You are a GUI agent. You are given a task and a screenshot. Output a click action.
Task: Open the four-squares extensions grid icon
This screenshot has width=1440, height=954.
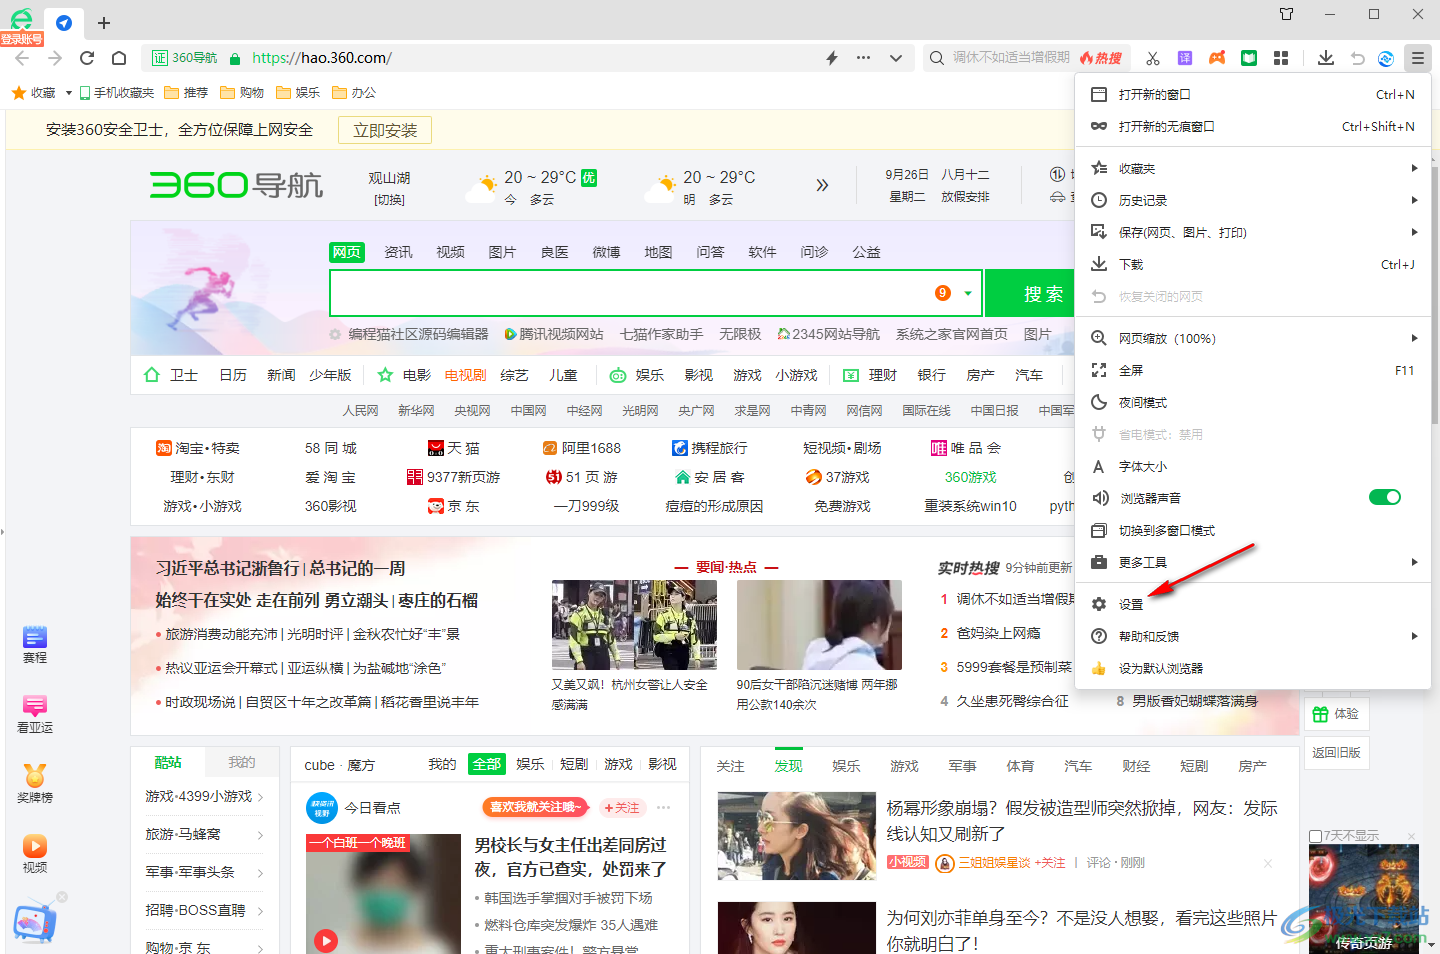(1281, 58)
